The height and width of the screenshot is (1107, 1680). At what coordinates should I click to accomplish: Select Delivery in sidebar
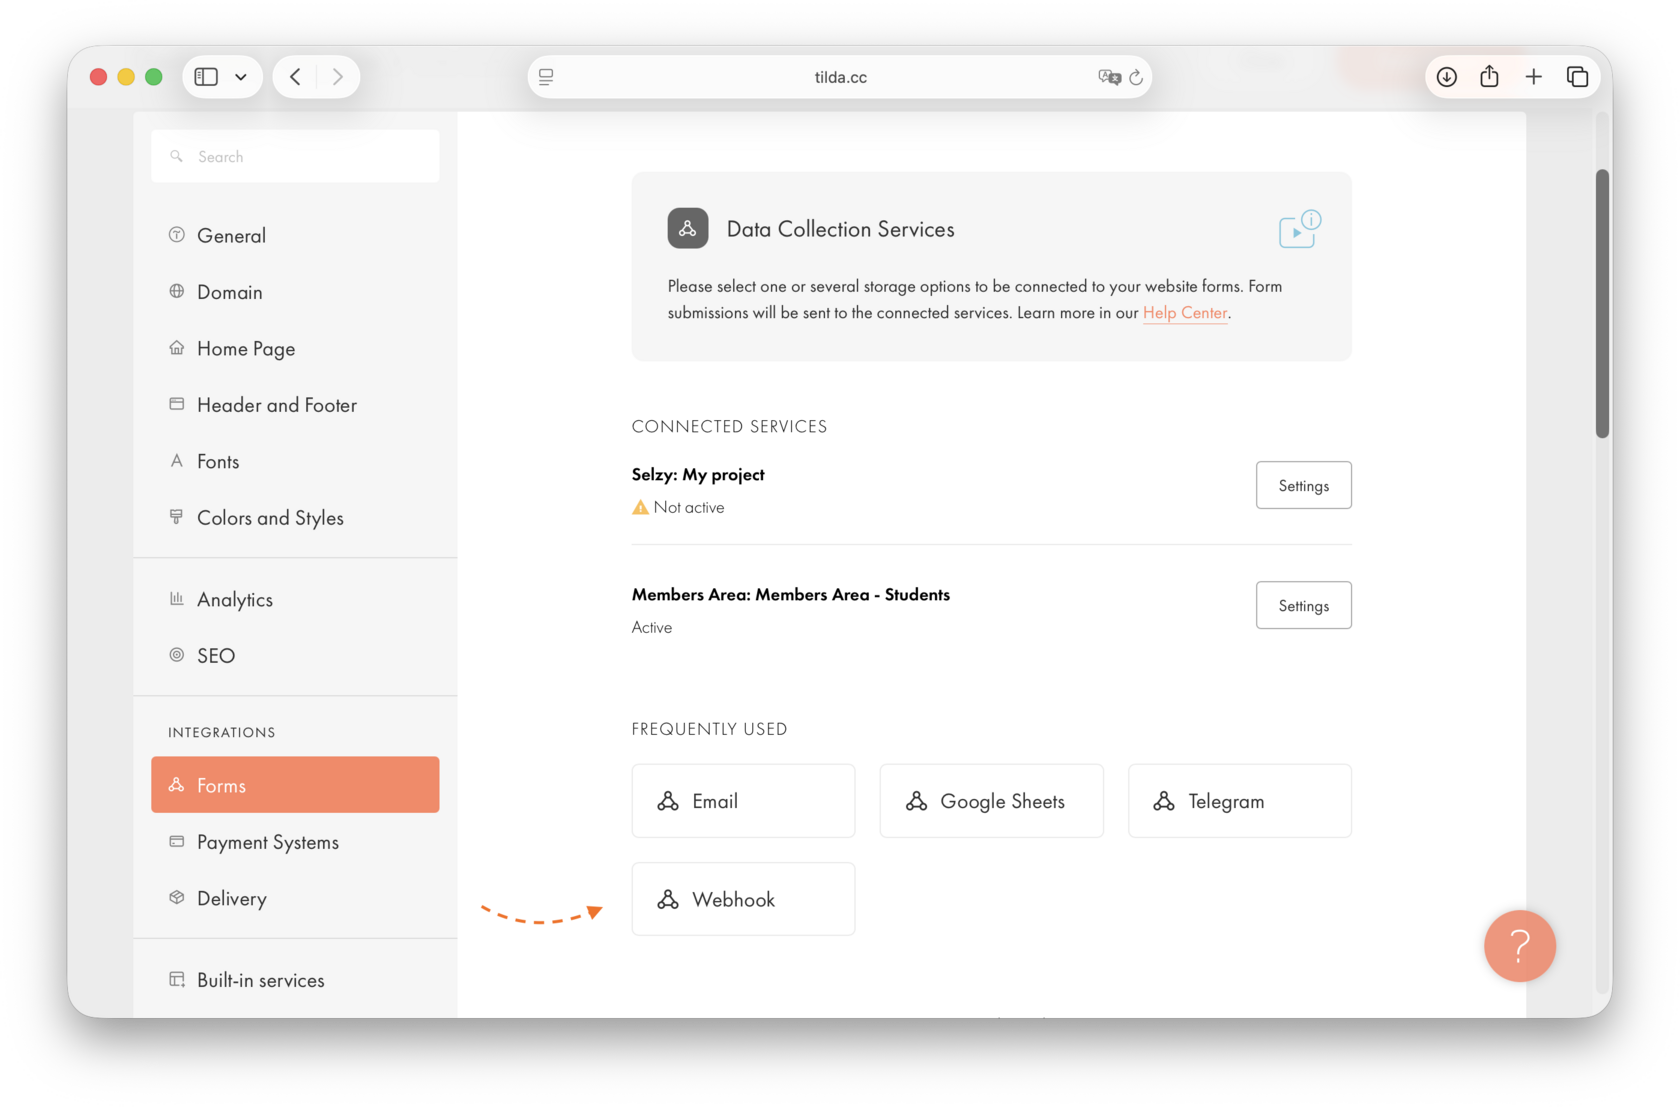point(295,898)
